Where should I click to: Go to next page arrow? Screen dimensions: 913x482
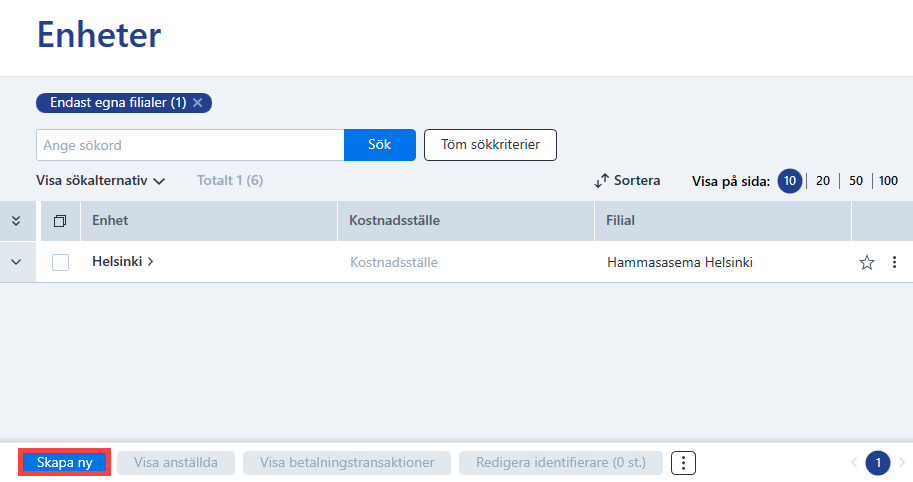(901, 463)
